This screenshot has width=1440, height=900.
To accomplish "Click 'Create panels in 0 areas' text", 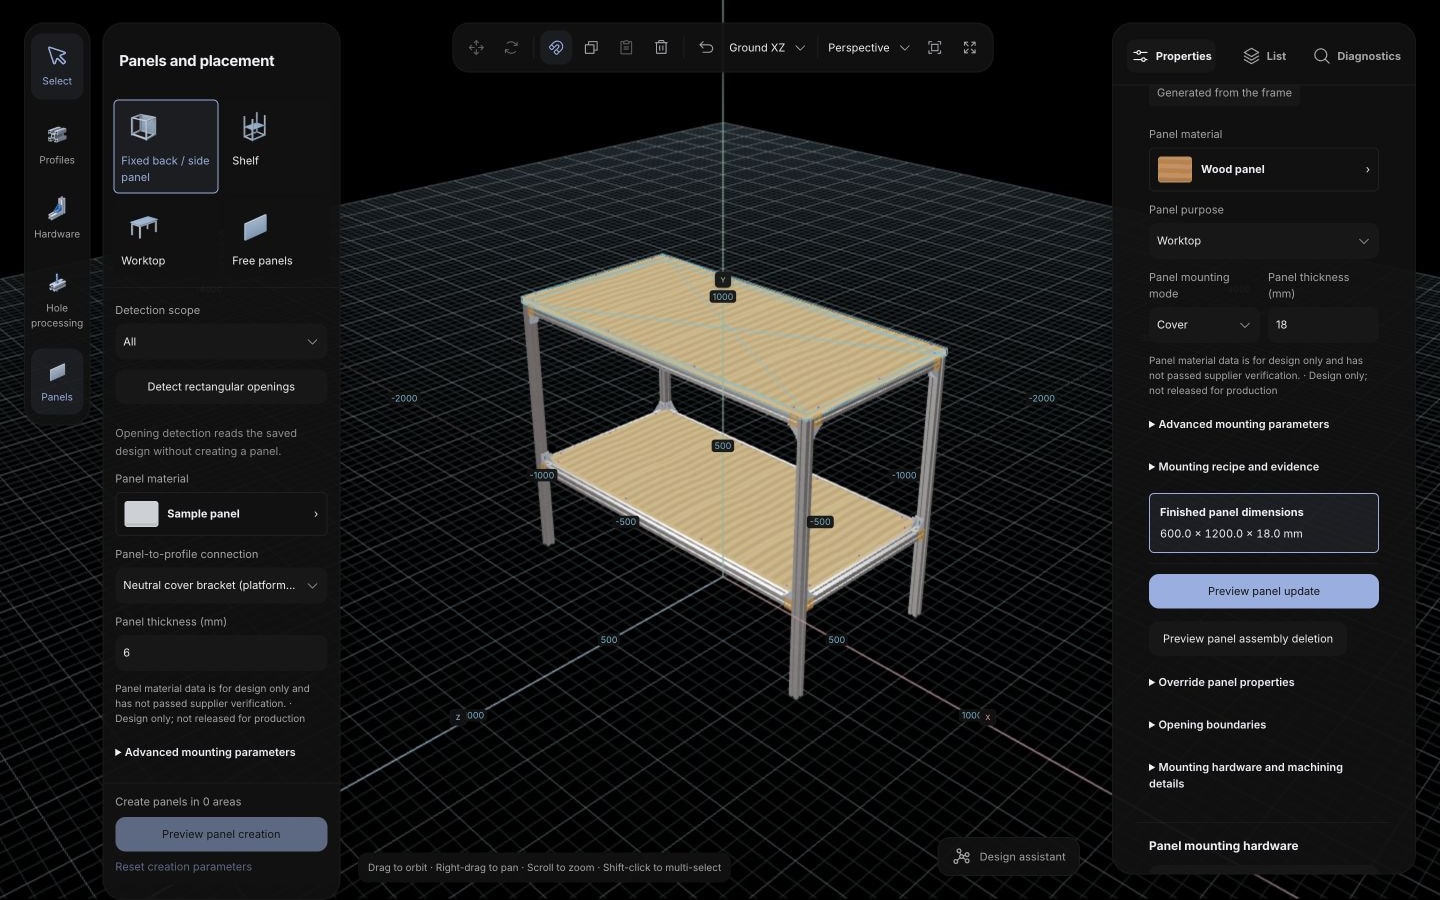I will (178, 802).
